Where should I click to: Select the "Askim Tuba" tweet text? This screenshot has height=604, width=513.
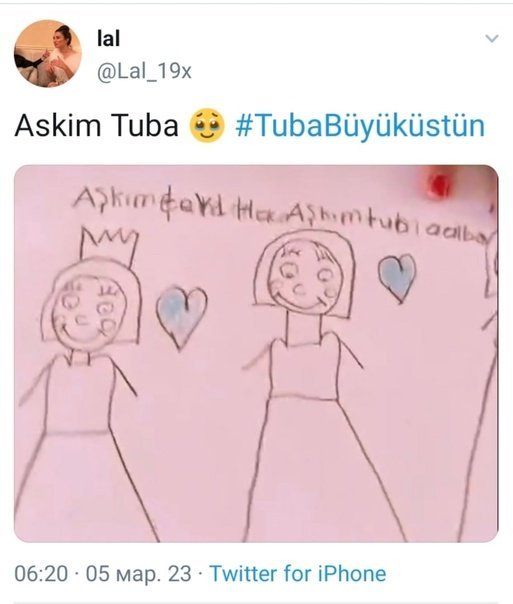coord(97,126)
